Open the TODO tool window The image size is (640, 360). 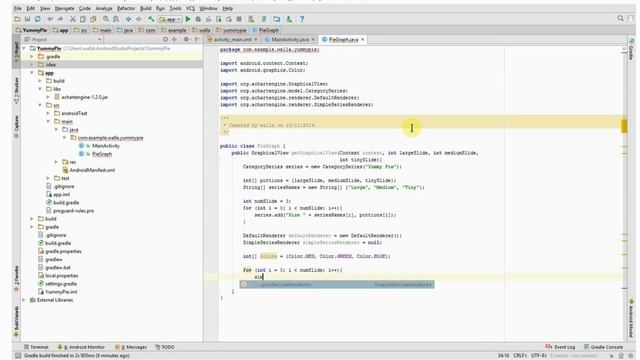point(164,347)
